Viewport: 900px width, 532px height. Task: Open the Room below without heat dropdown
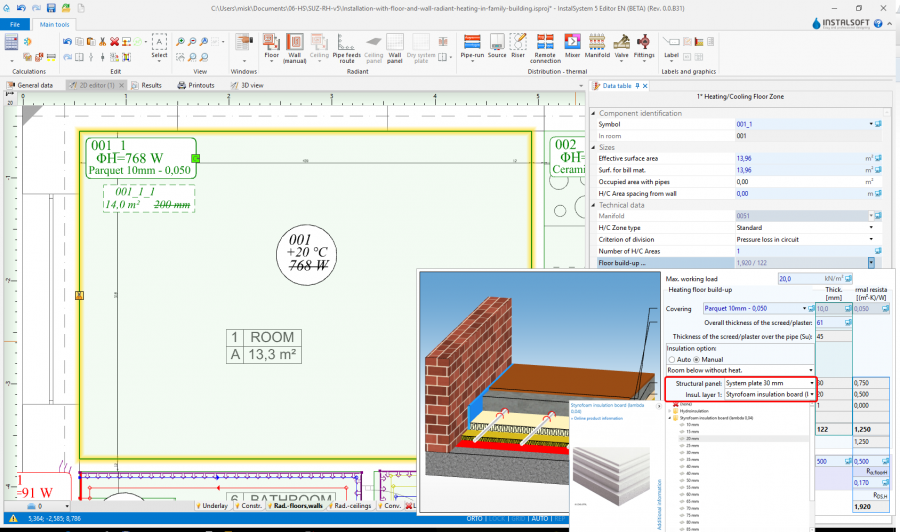[811, 370]
